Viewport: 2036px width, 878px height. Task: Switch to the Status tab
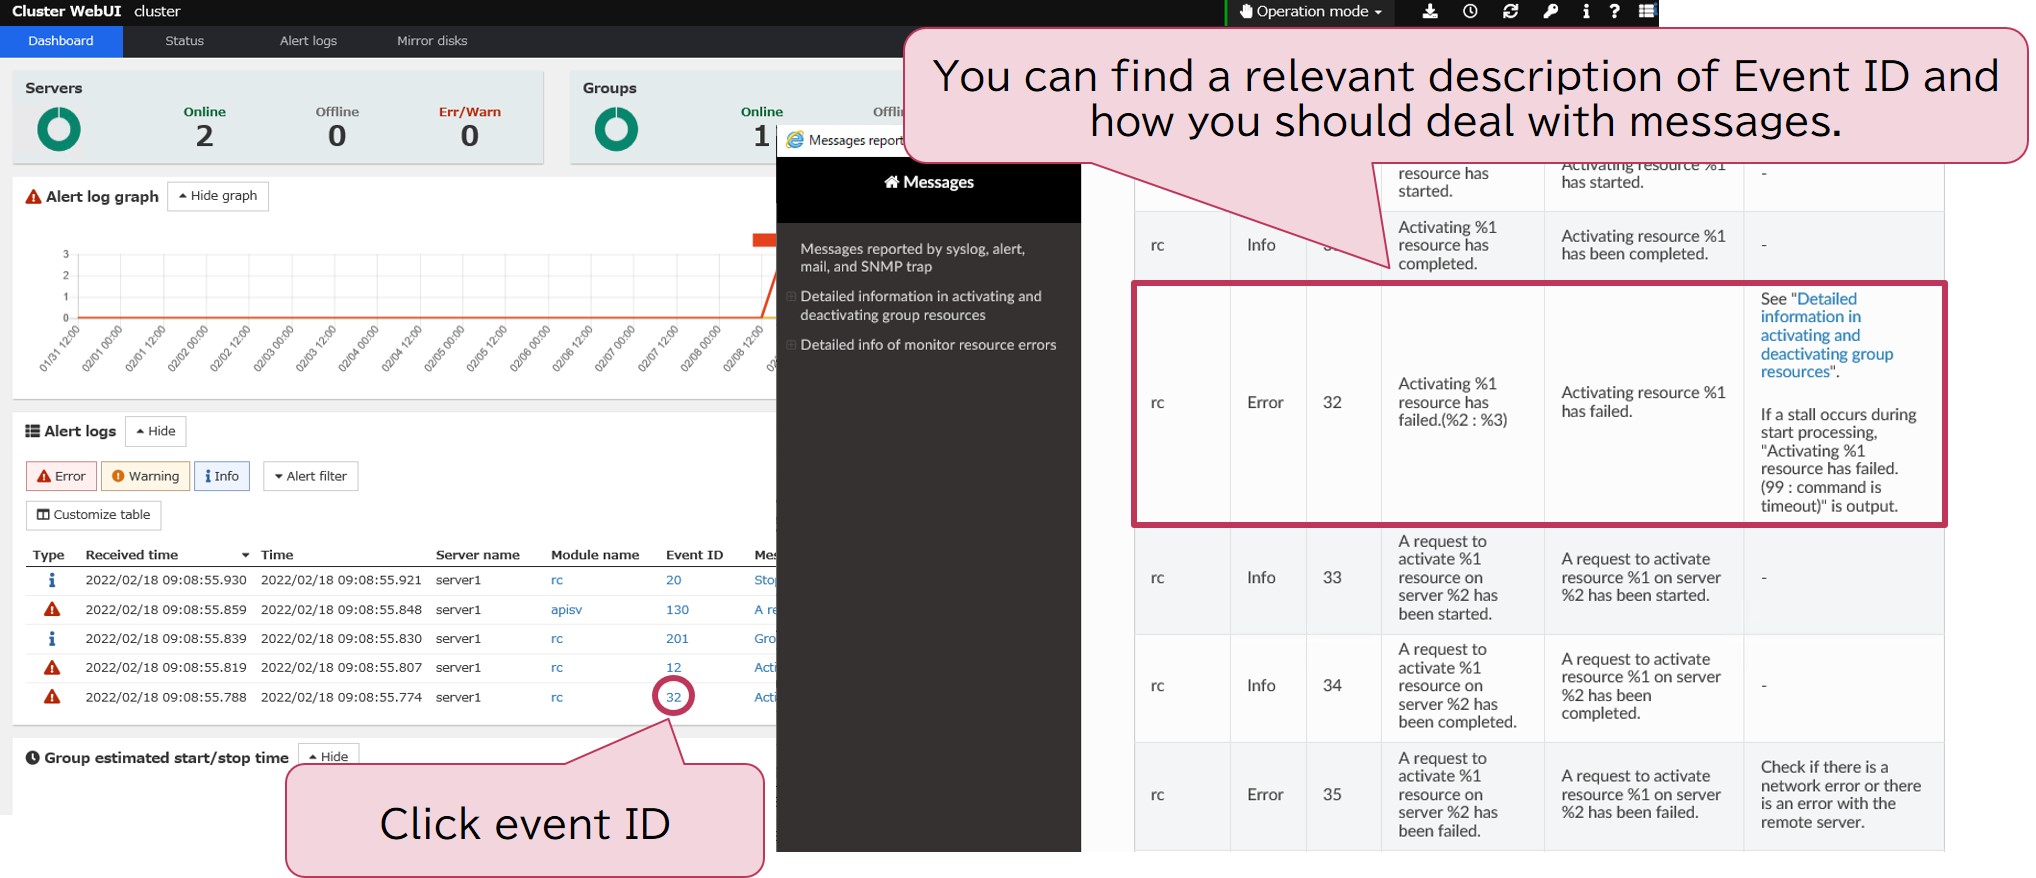coord(184,41)
